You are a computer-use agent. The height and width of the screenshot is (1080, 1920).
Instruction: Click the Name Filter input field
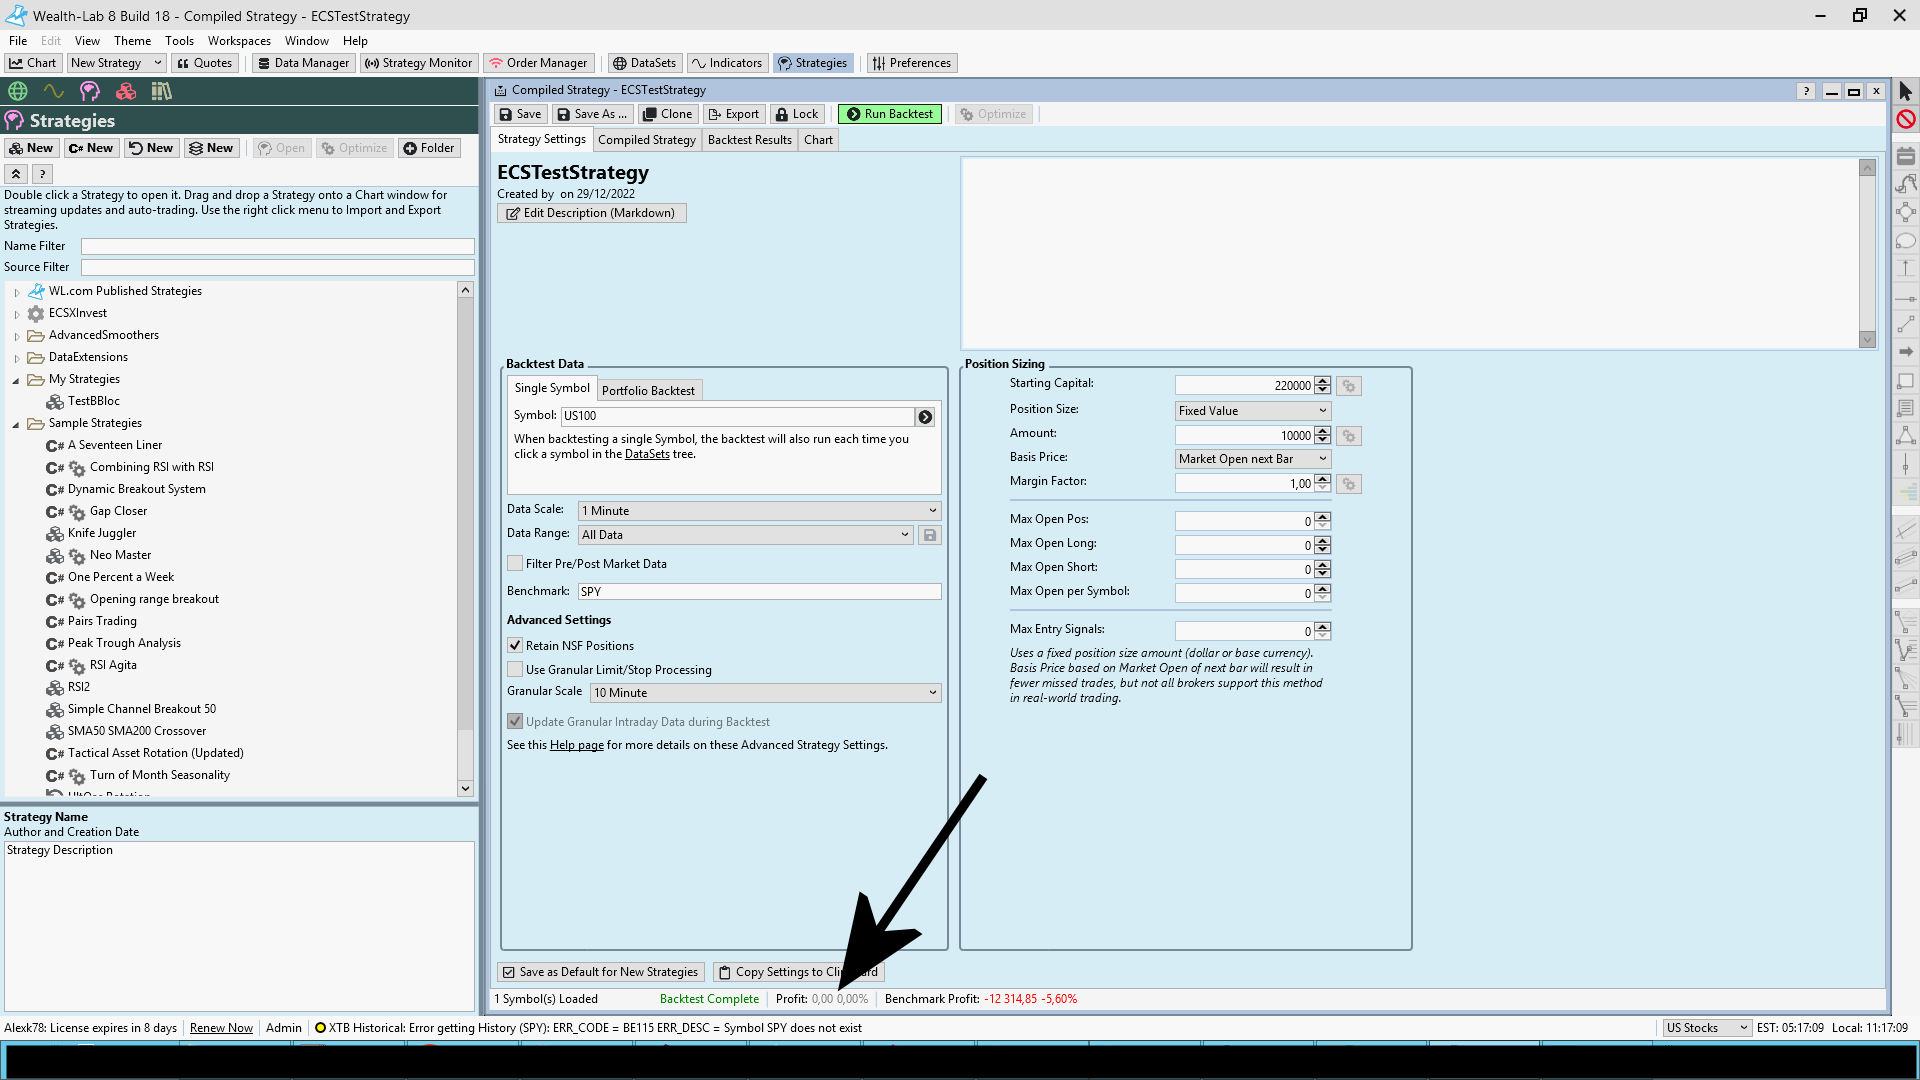click(x=278, y=247)
